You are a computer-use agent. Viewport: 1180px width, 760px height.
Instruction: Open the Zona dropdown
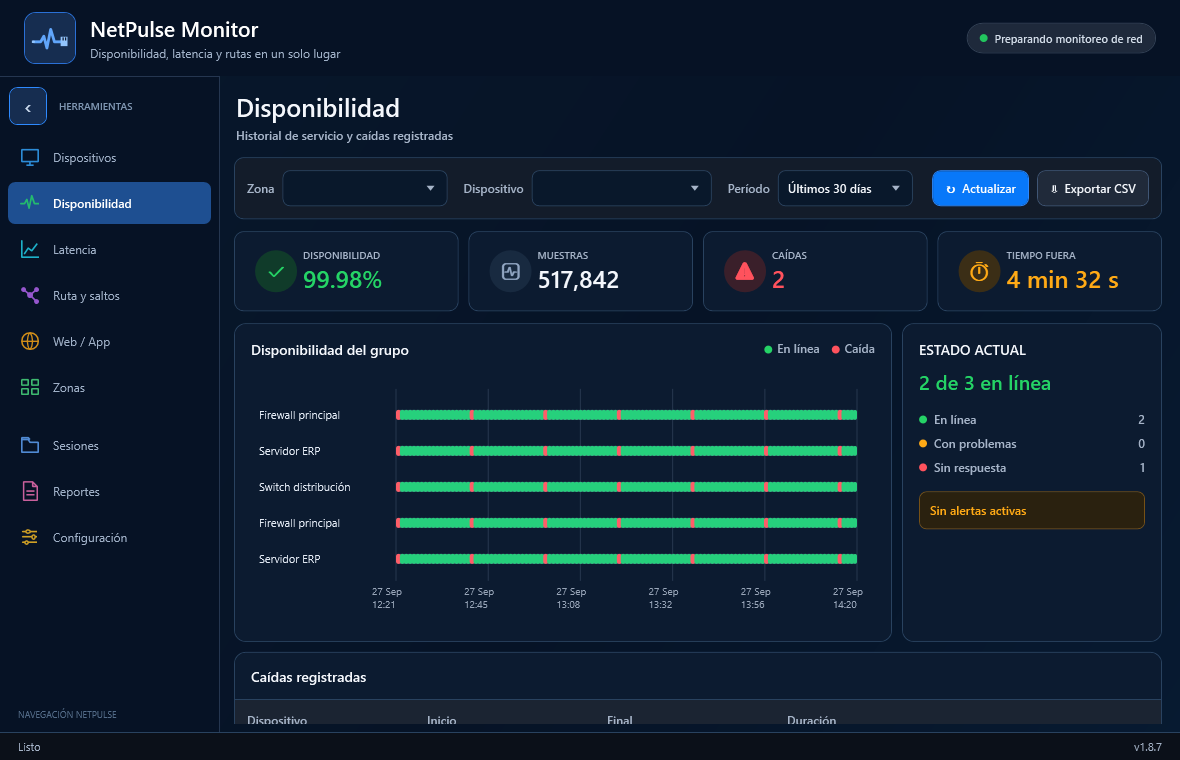click(x=365, y=188)
